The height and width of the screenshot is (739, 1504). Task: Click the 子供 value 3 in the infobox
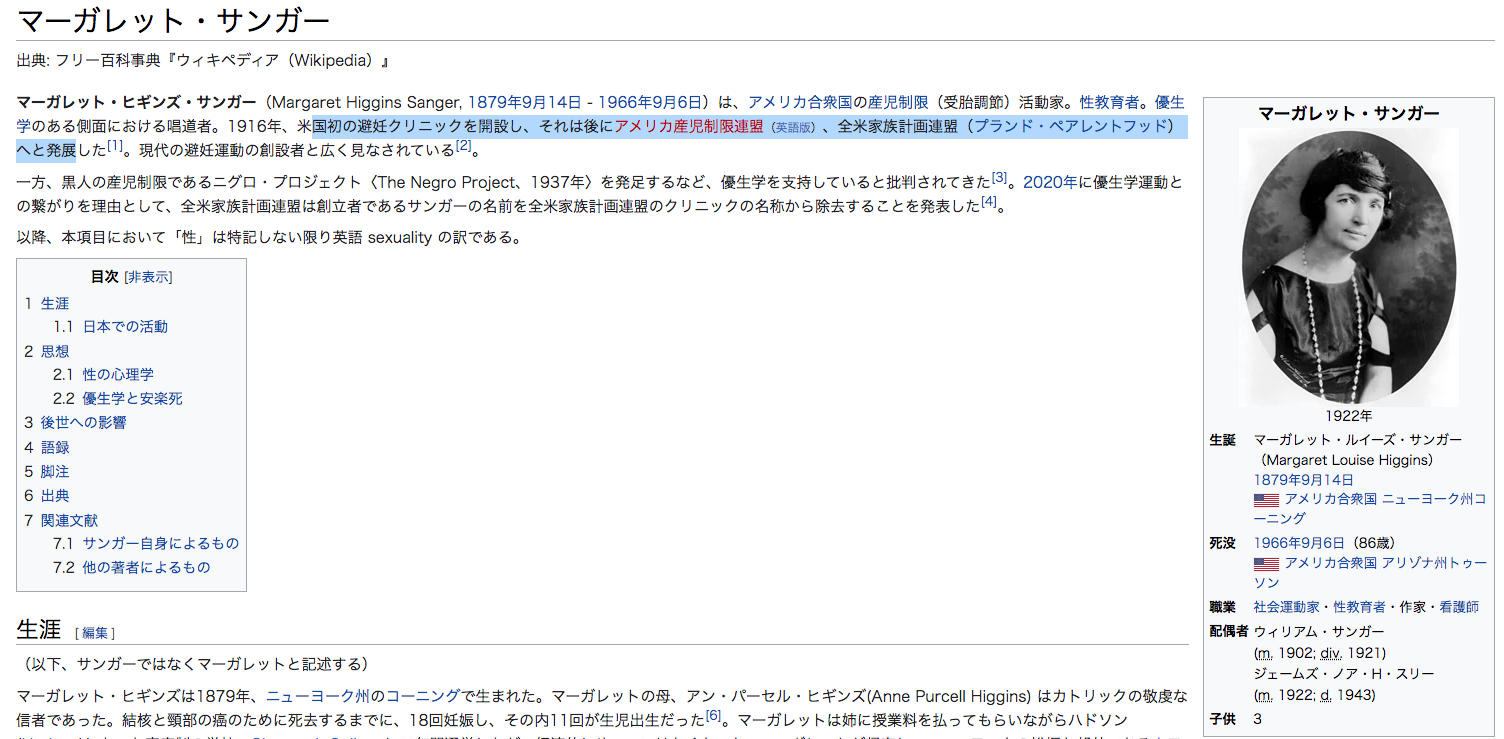click(x=1258, y=719)
